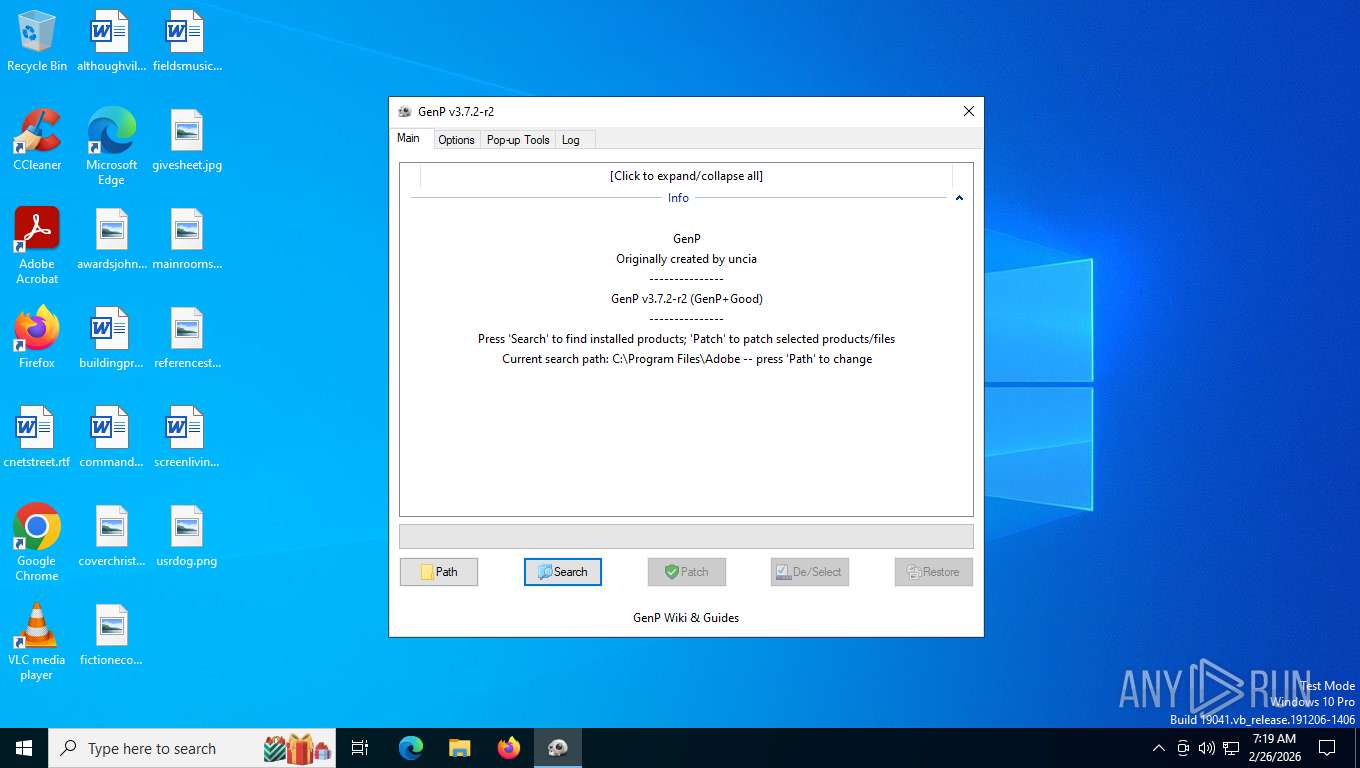
Task: Select the 'Originally created by uncia' text
Action: [x=686, y=259]
